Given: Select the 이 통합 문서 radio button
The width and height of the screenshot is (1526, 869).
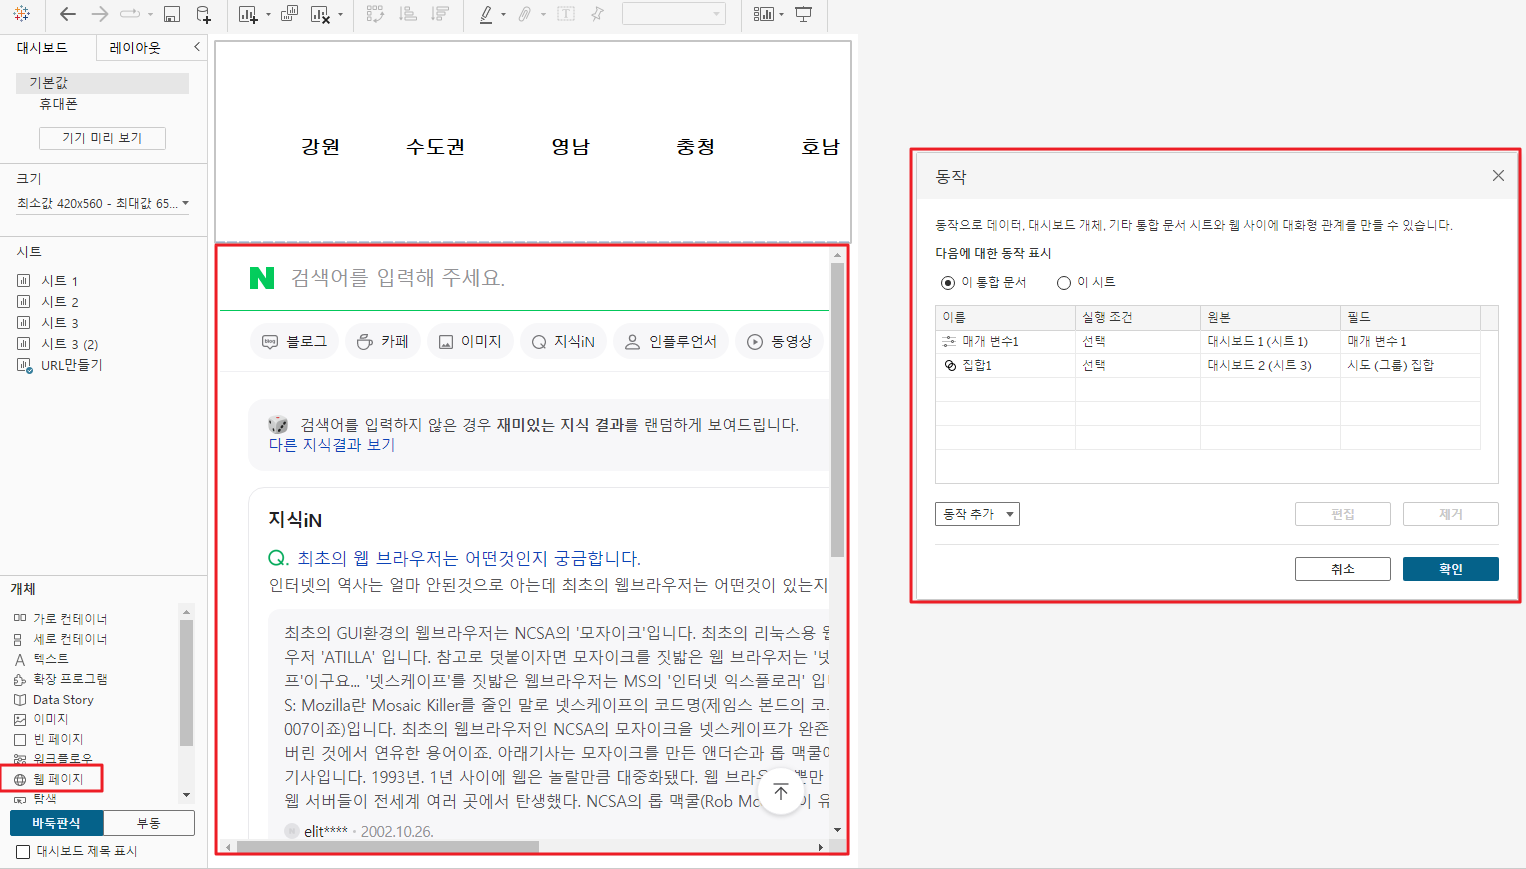Looking at the screenshot, I should (x=948, y=283).
